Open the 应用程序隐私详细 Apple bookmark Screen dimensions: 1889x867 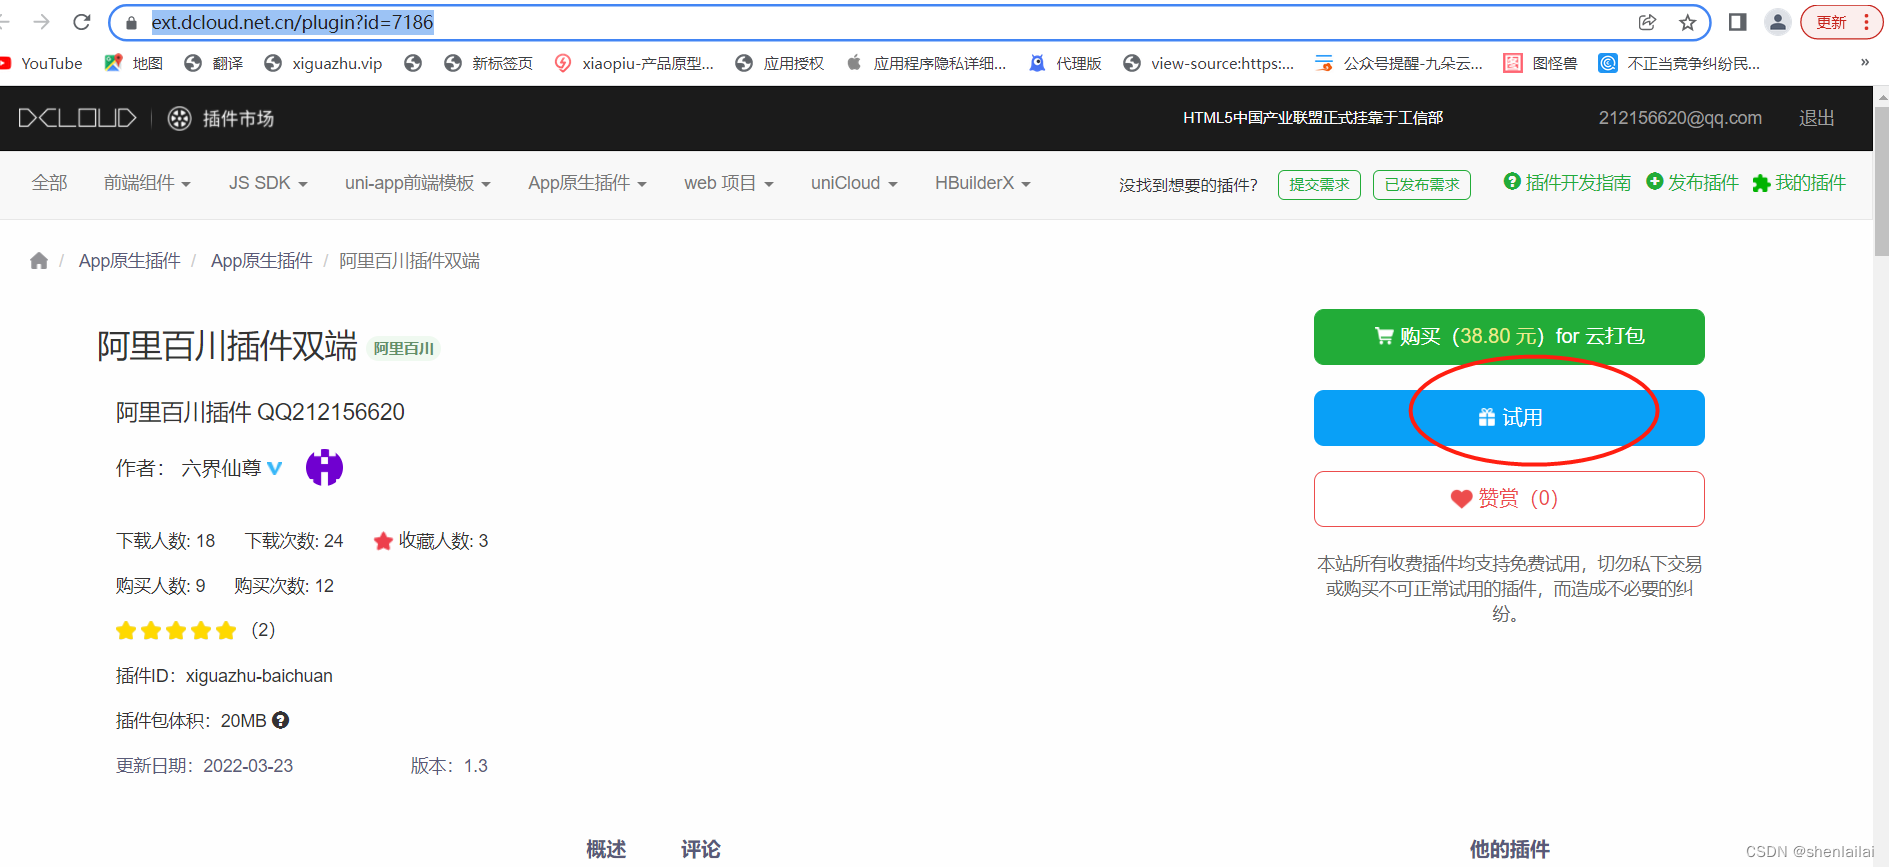926,63
